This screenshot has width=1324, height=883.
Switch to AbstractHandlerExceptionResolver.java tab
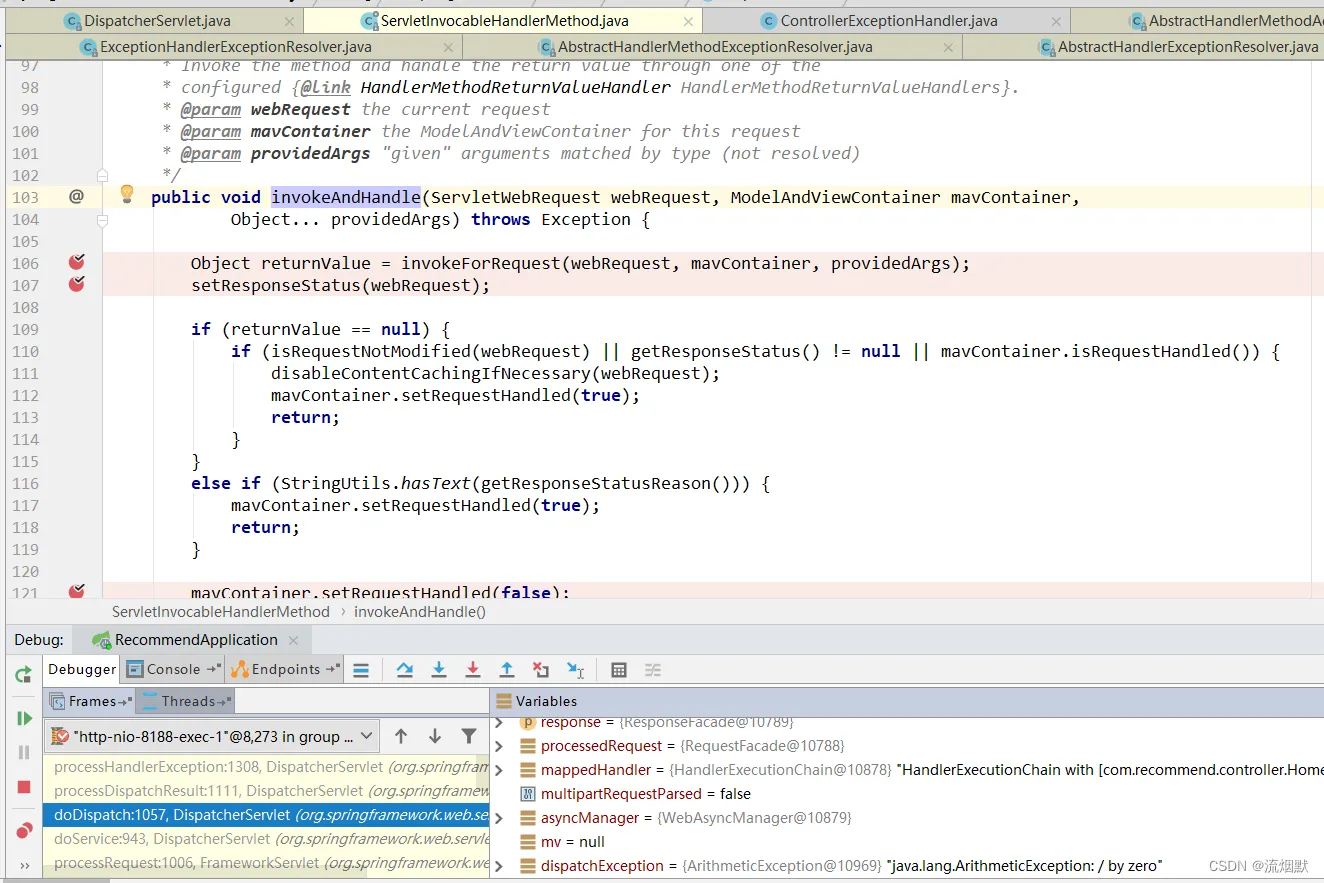click(x=1178, y=46)
